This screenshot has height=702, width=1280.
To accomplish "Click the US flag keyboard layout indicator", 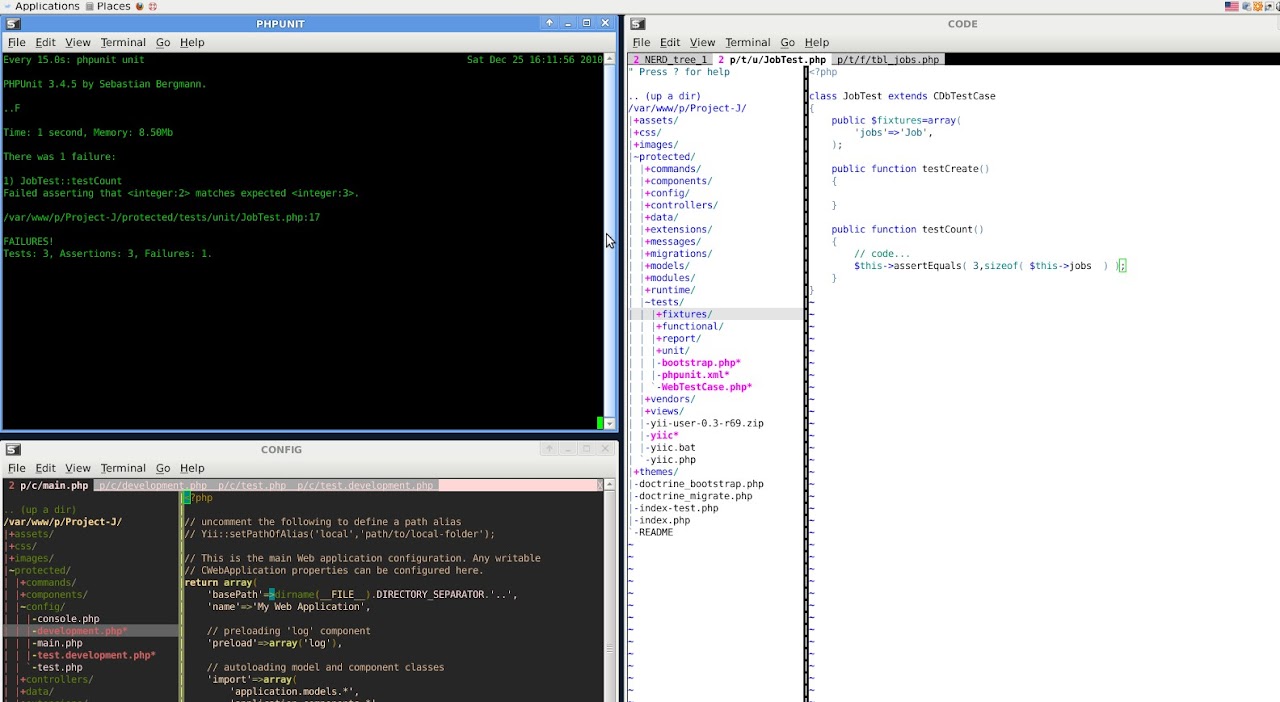I will tap(1232, 6).
